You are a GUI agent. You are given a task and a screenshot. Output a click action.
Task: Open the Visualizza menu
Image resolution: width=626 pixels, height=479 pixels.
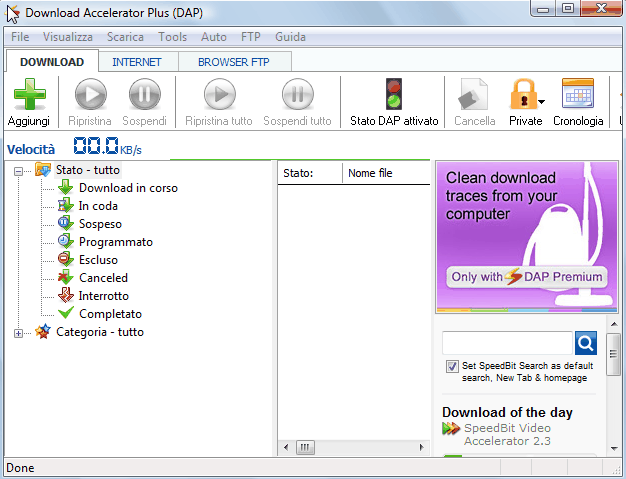67,37
